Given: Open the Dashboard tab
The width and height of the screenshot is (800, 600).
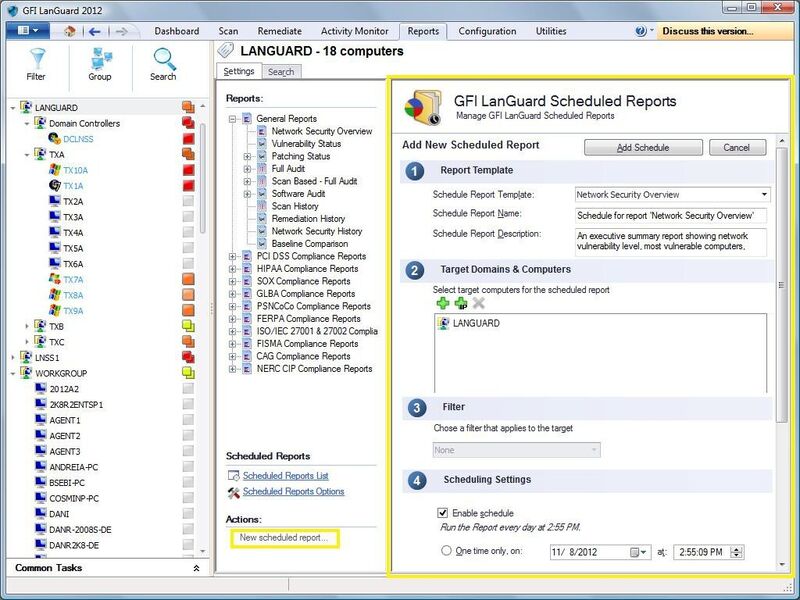Looking at the screenshot, I should pyautogui.click(x=177, y=31).
